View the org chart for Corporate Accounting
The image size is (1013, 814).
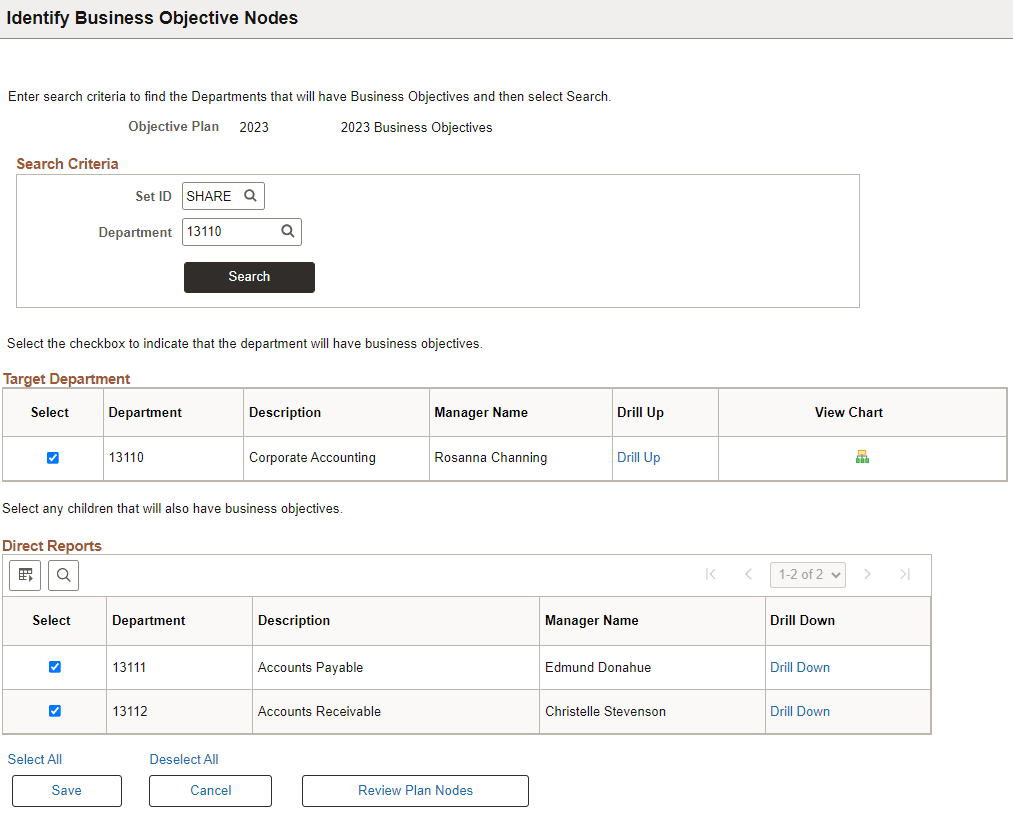tap(862, 457)
